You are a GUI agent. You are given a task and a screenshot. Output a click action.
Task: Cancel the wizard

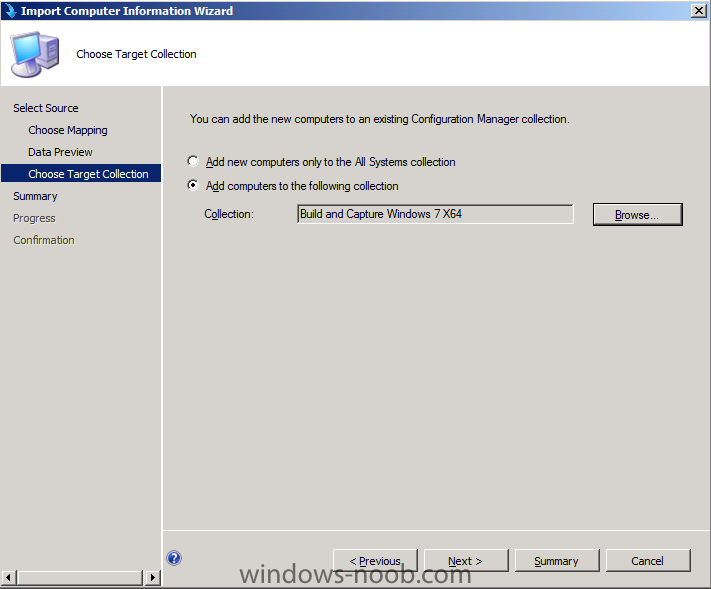pos(648,561)
